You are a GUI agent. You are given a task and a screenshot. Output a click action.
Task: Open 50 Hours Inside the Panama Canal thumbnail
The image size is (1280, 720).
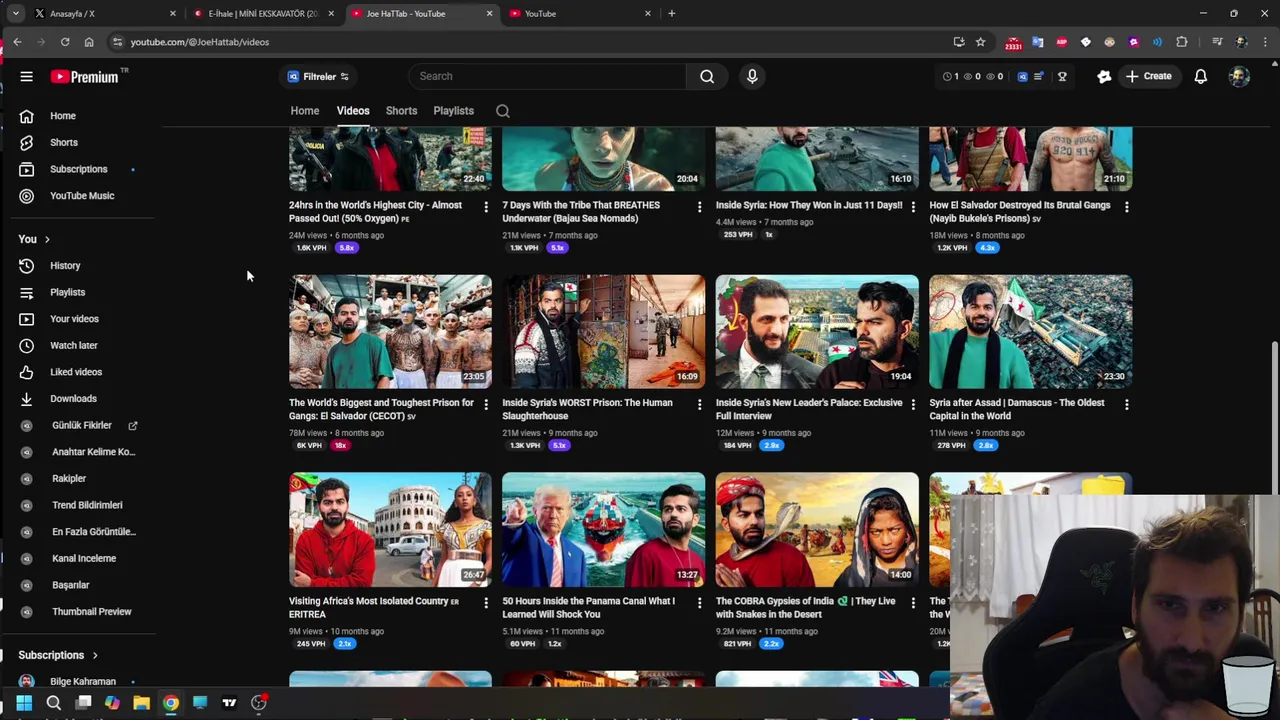click(x=603, y=529)
